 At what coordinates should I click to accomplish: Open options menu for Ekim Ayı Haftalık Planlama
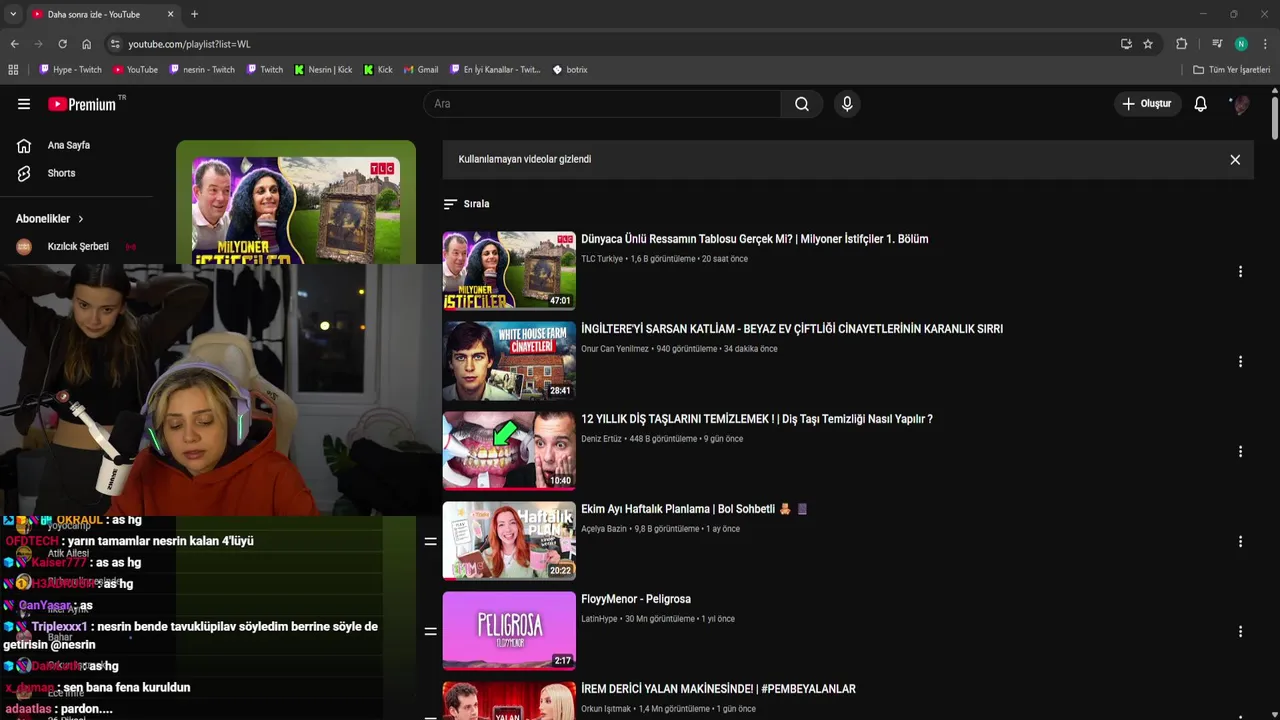(x=1240, y=542)
